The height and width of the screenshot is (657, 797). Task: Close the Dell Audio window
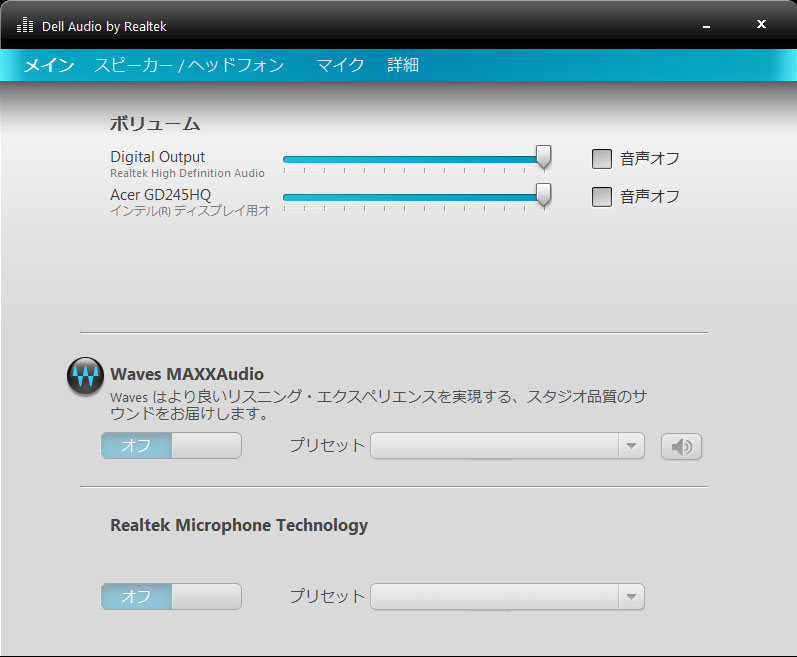click(x=761, y=24)
